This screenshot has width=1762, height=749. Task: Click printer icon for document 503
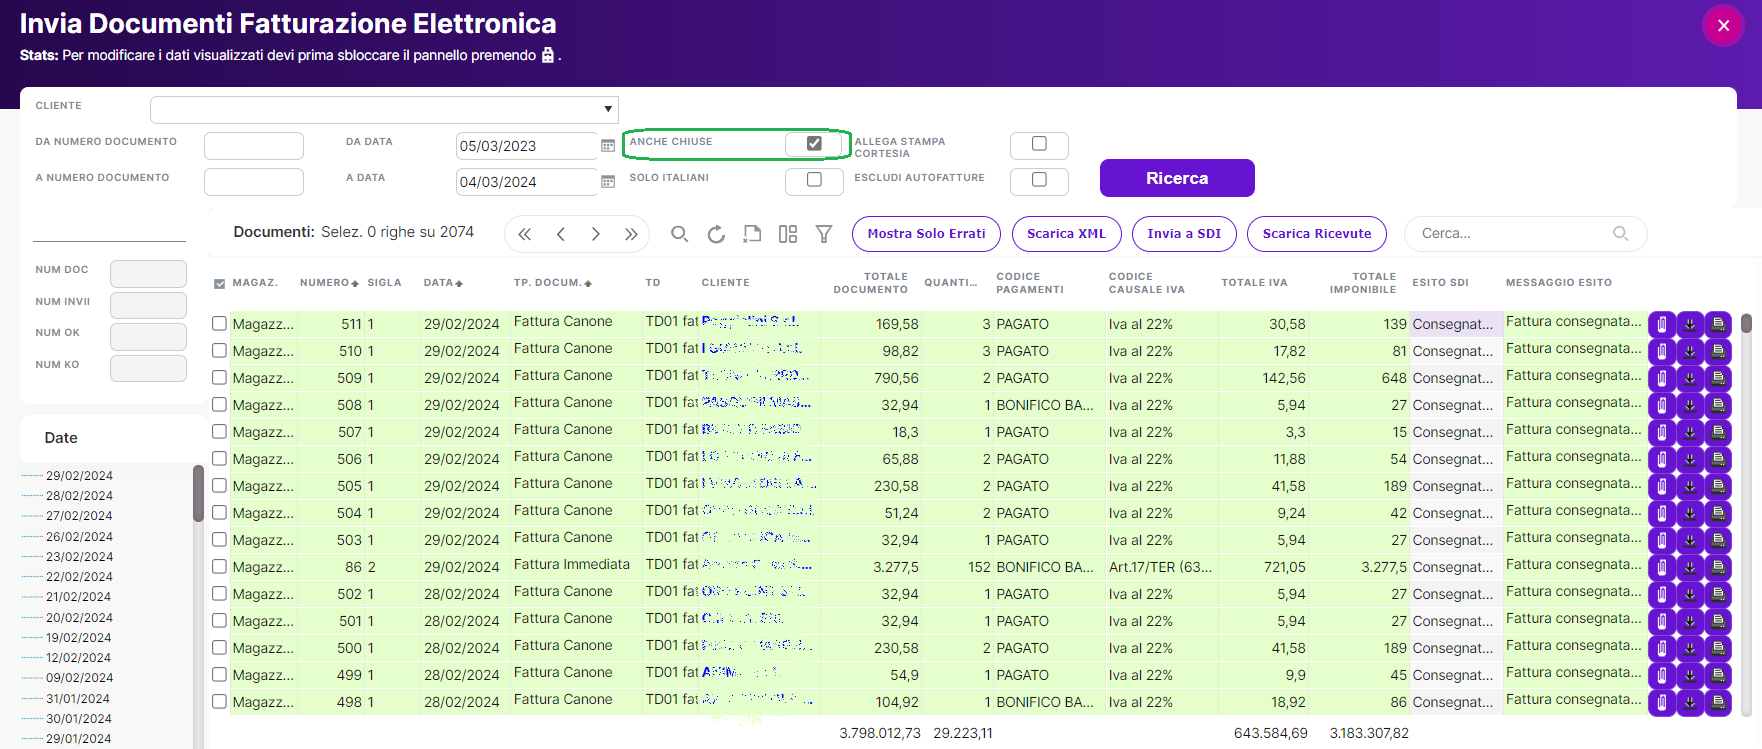1718,540
